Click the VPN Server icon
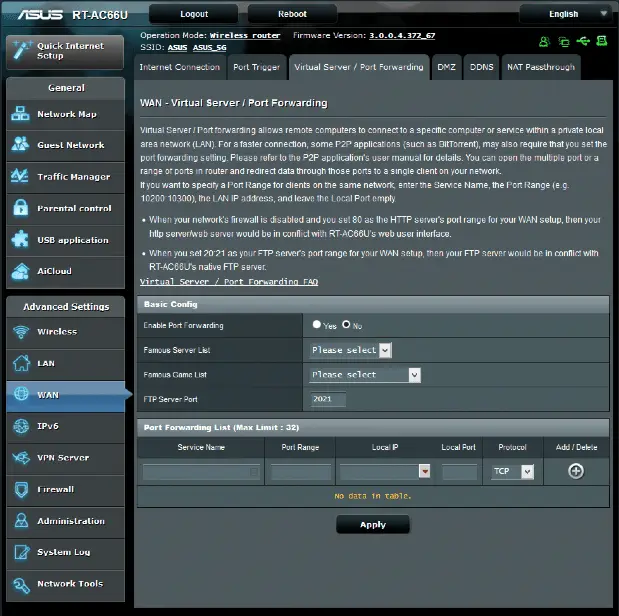Image resolution: width=619 pixels, height=616 pixels. 21,458
